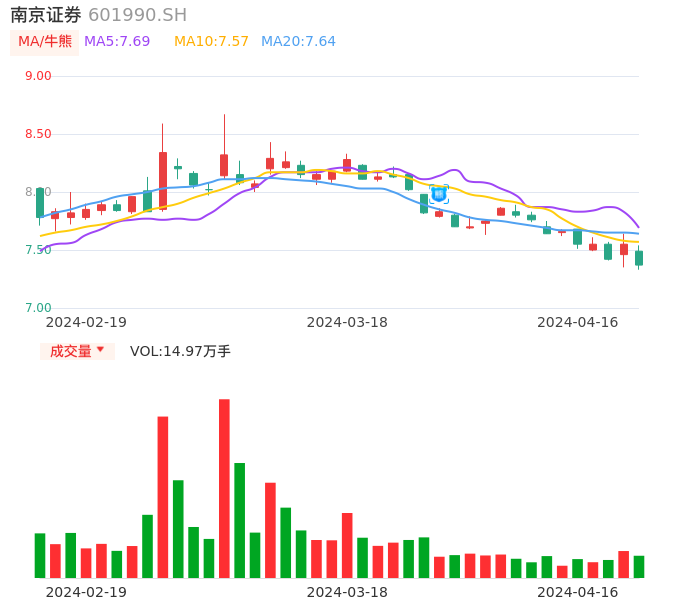Open the 成交量 indicator dropdown
The height and width of the screenshot is (606, 686).
[77, 351]
